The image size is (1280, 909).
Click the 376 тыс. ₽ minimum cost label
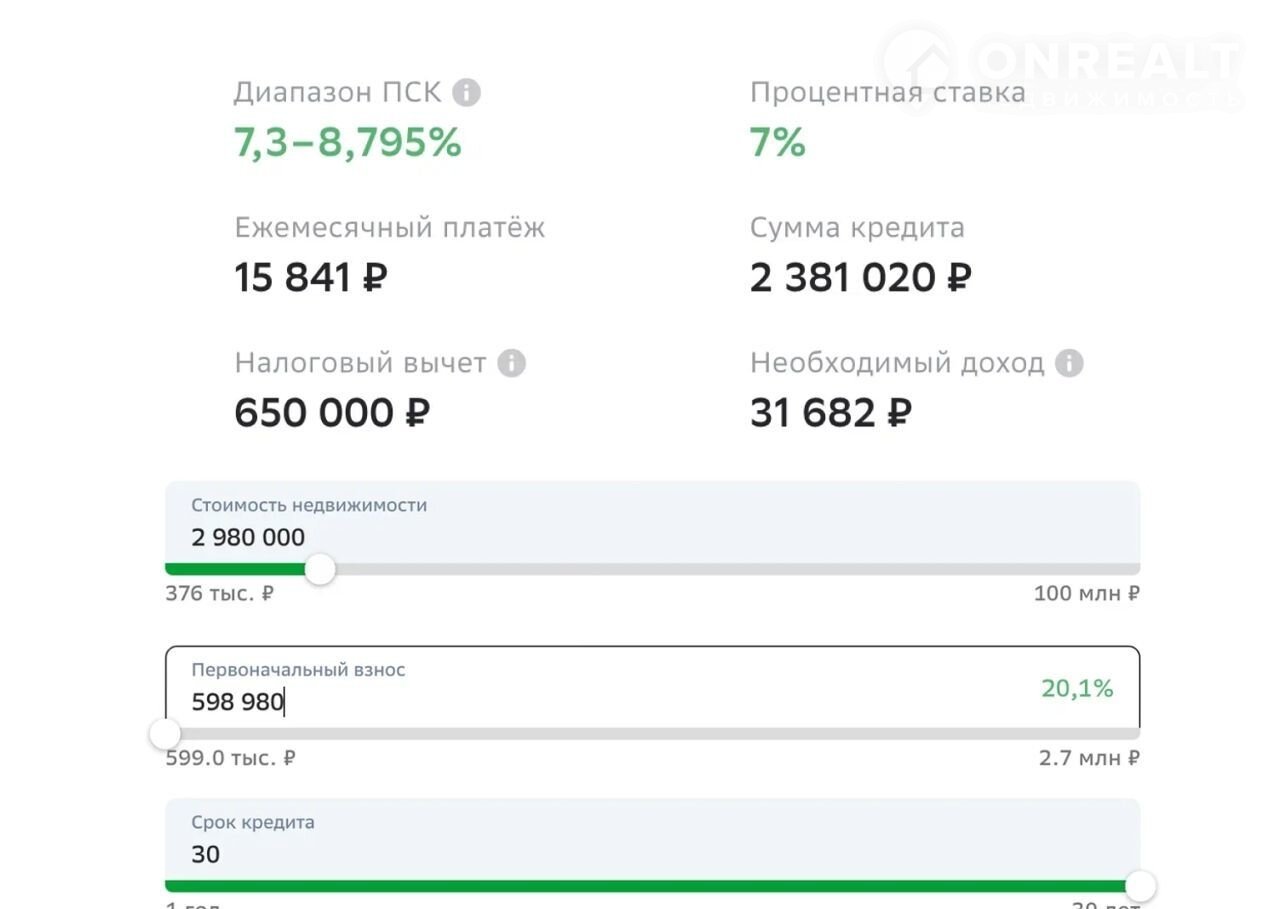[x=220, y=593]
